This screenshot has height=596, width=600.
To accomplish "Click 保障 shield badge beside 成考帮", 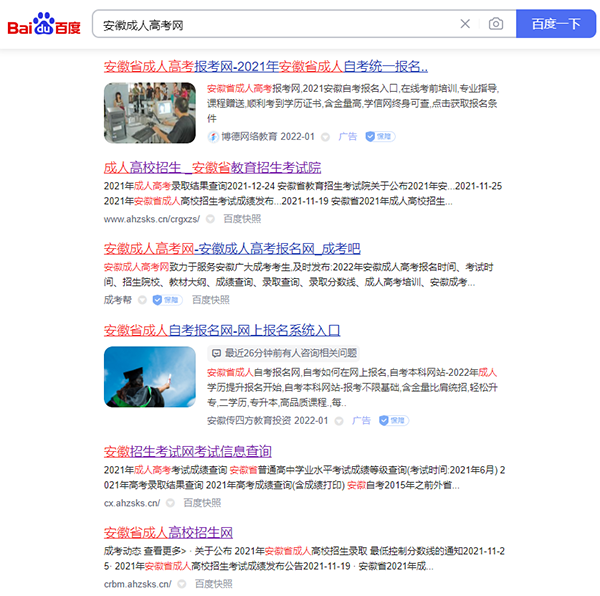I will 167,300.
